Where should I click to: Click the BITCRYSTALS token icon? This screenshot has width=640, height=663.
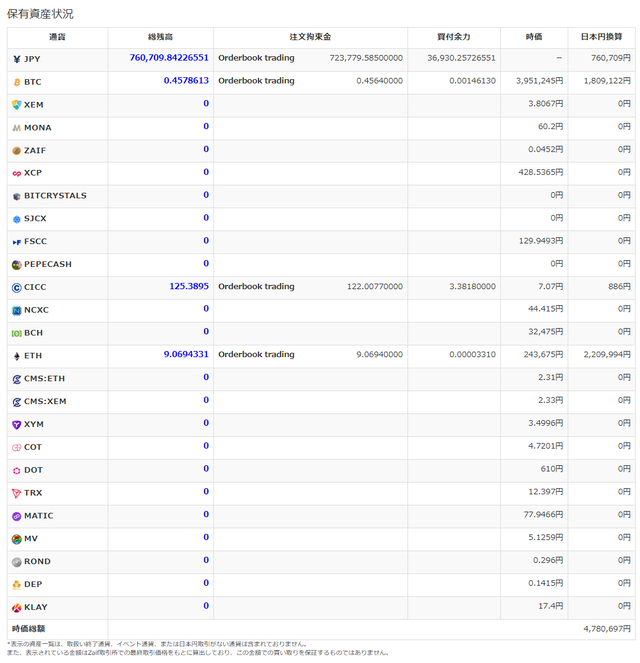pyautogui.click(x=16, y=196)
